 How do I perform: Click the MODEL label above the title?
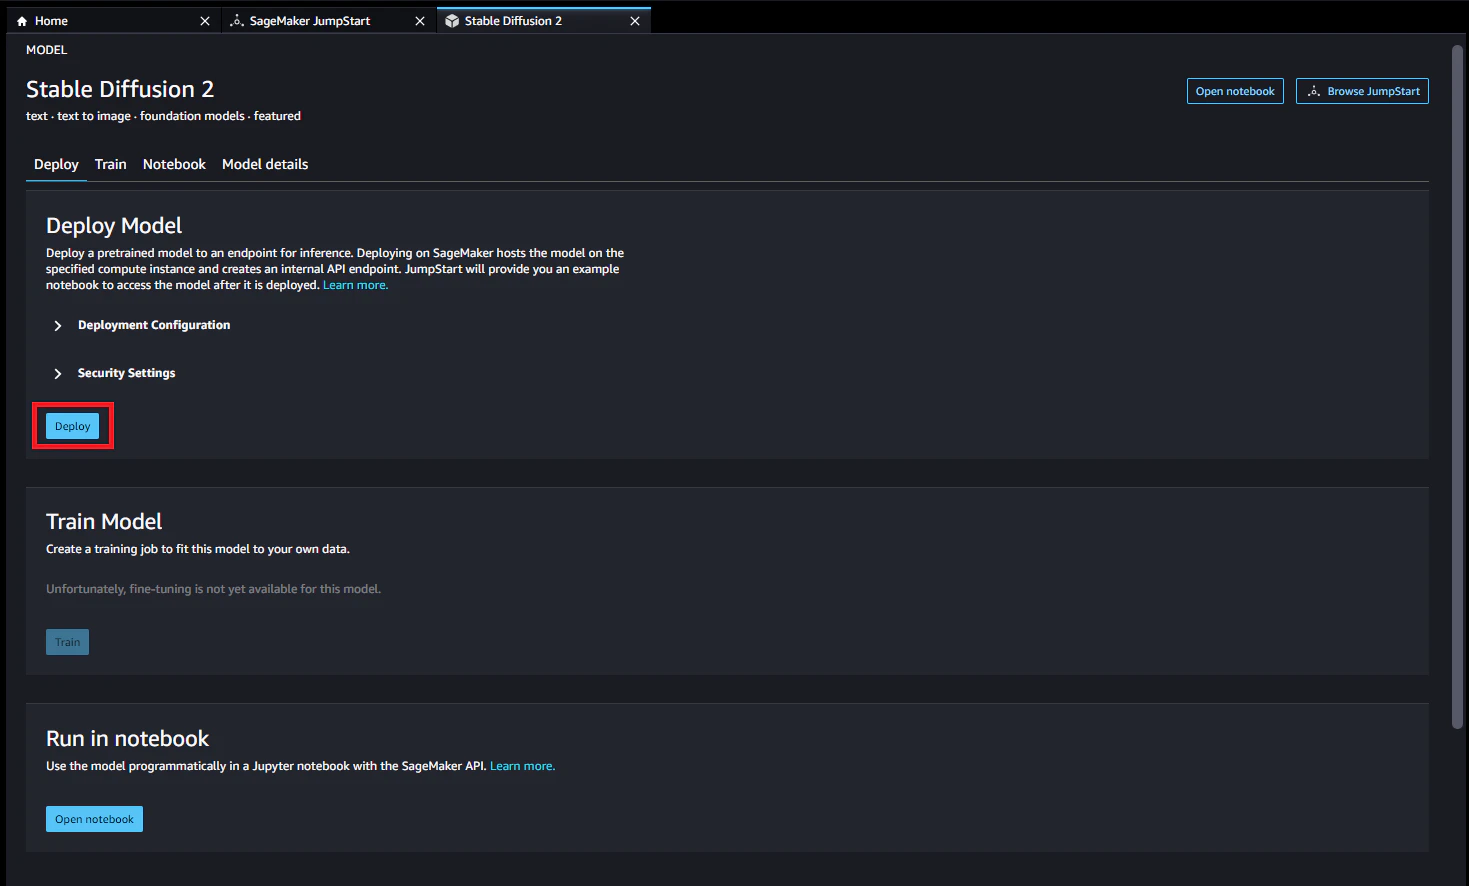coord(47,50)
